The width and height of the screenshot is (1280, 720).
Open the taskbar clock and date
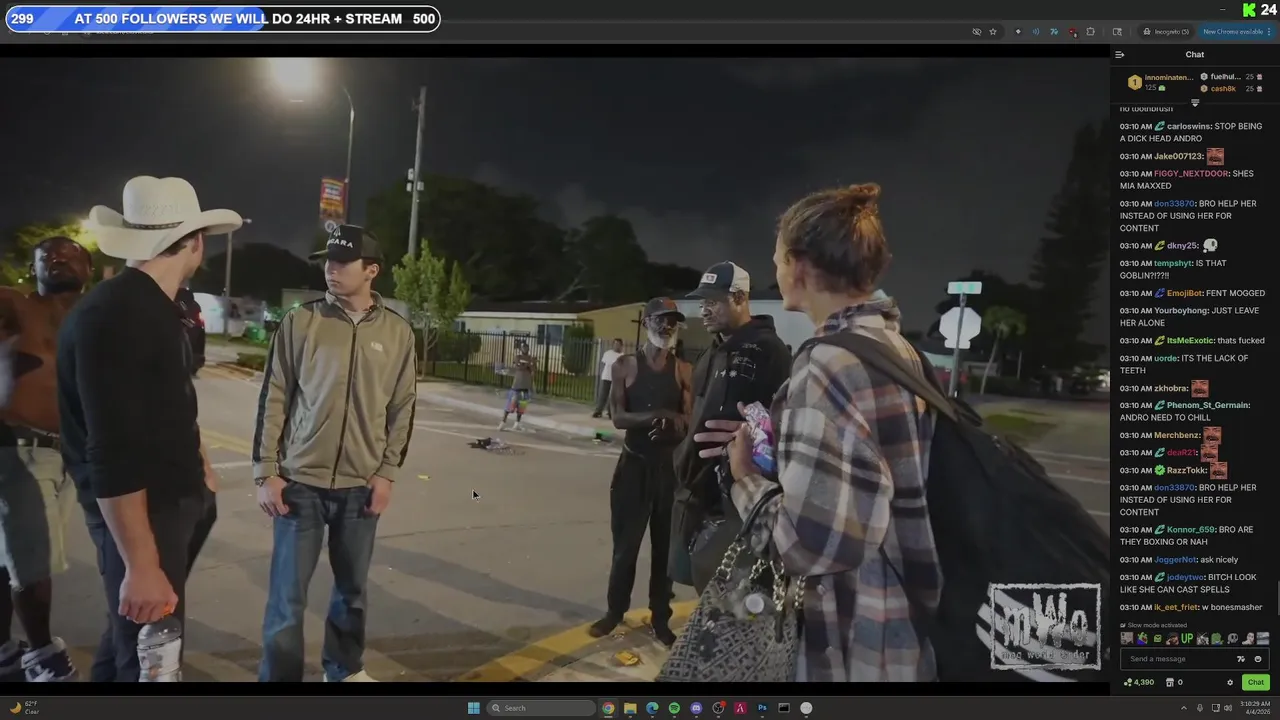pos(1255,708)
